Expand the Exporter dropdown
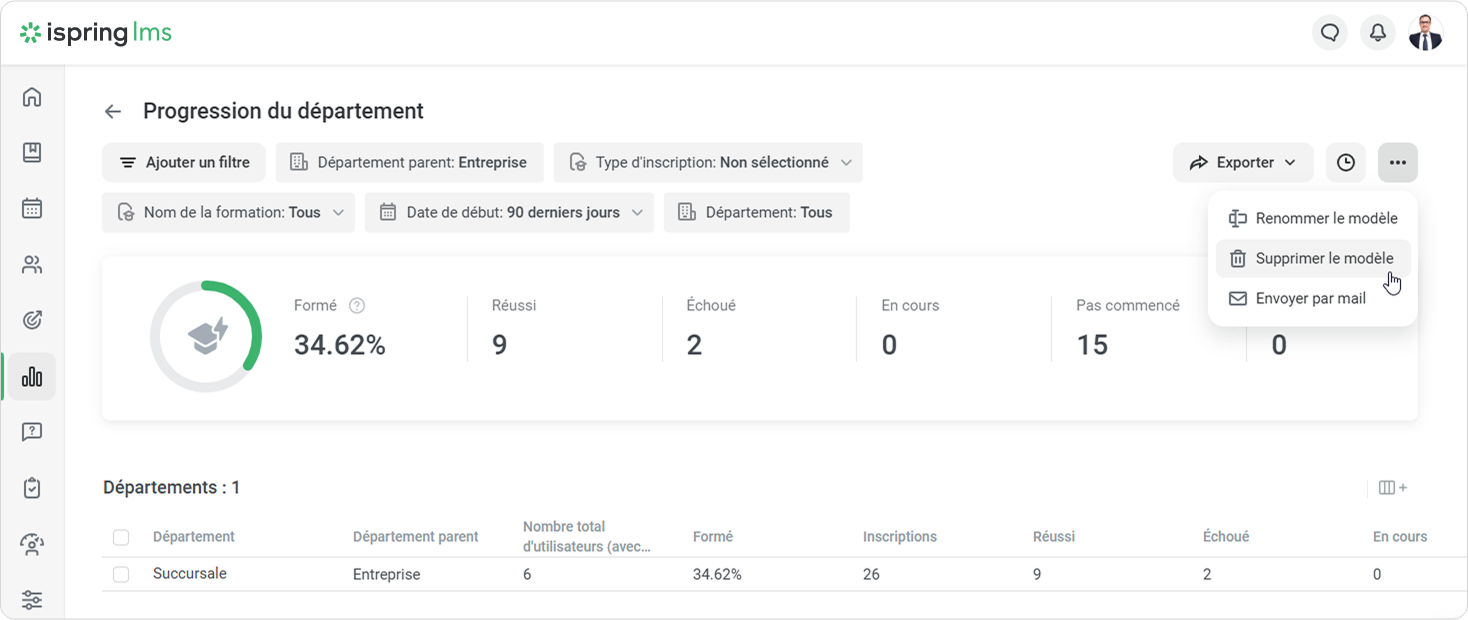The width and height of the screenshot is (1468, 620). pyautogui.click(x=1242, y=163)
